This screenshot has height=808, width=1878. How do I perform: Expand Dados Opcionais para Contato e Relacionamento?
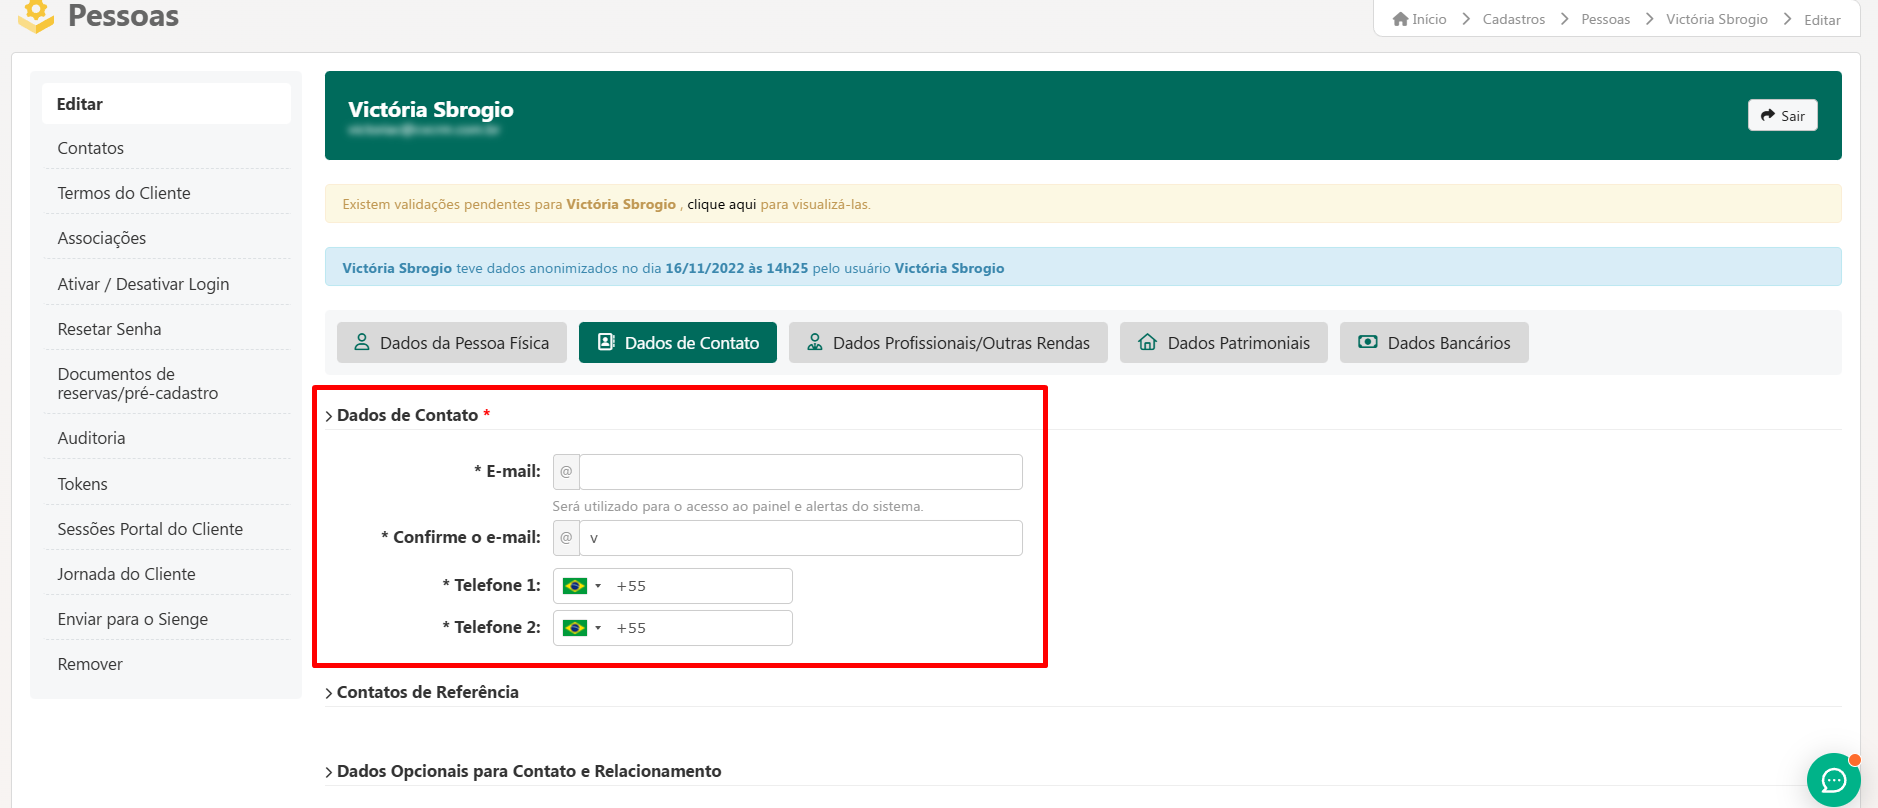[x=523, y=771]
